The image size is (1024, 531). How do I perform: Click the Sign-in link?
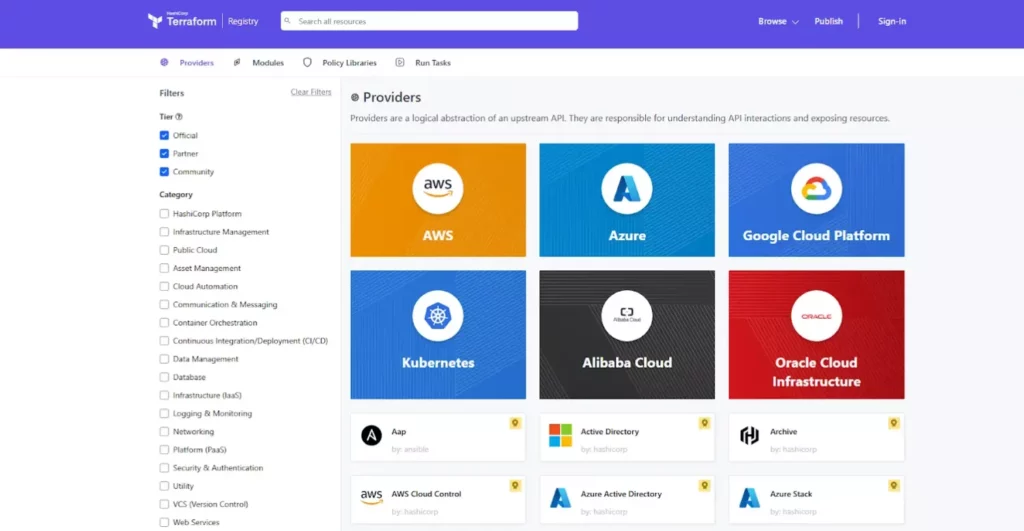pyautogui.click(x=892, y=21)
